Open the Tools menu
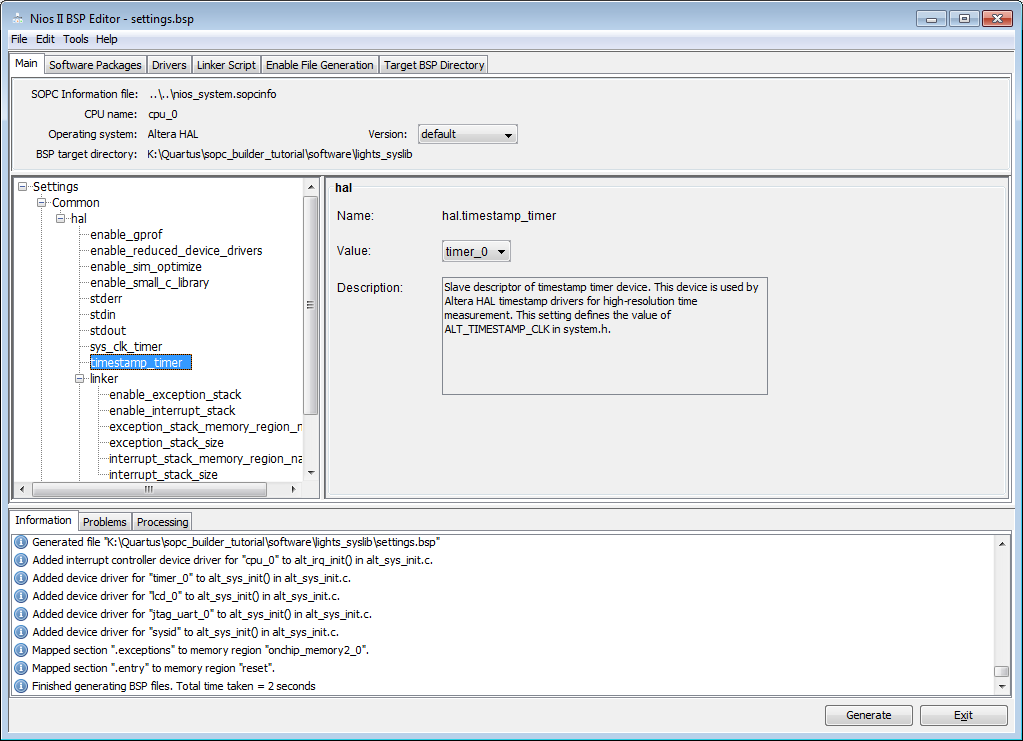The width and height of the screenshot is (1023, 741). [x=76, y=39]
